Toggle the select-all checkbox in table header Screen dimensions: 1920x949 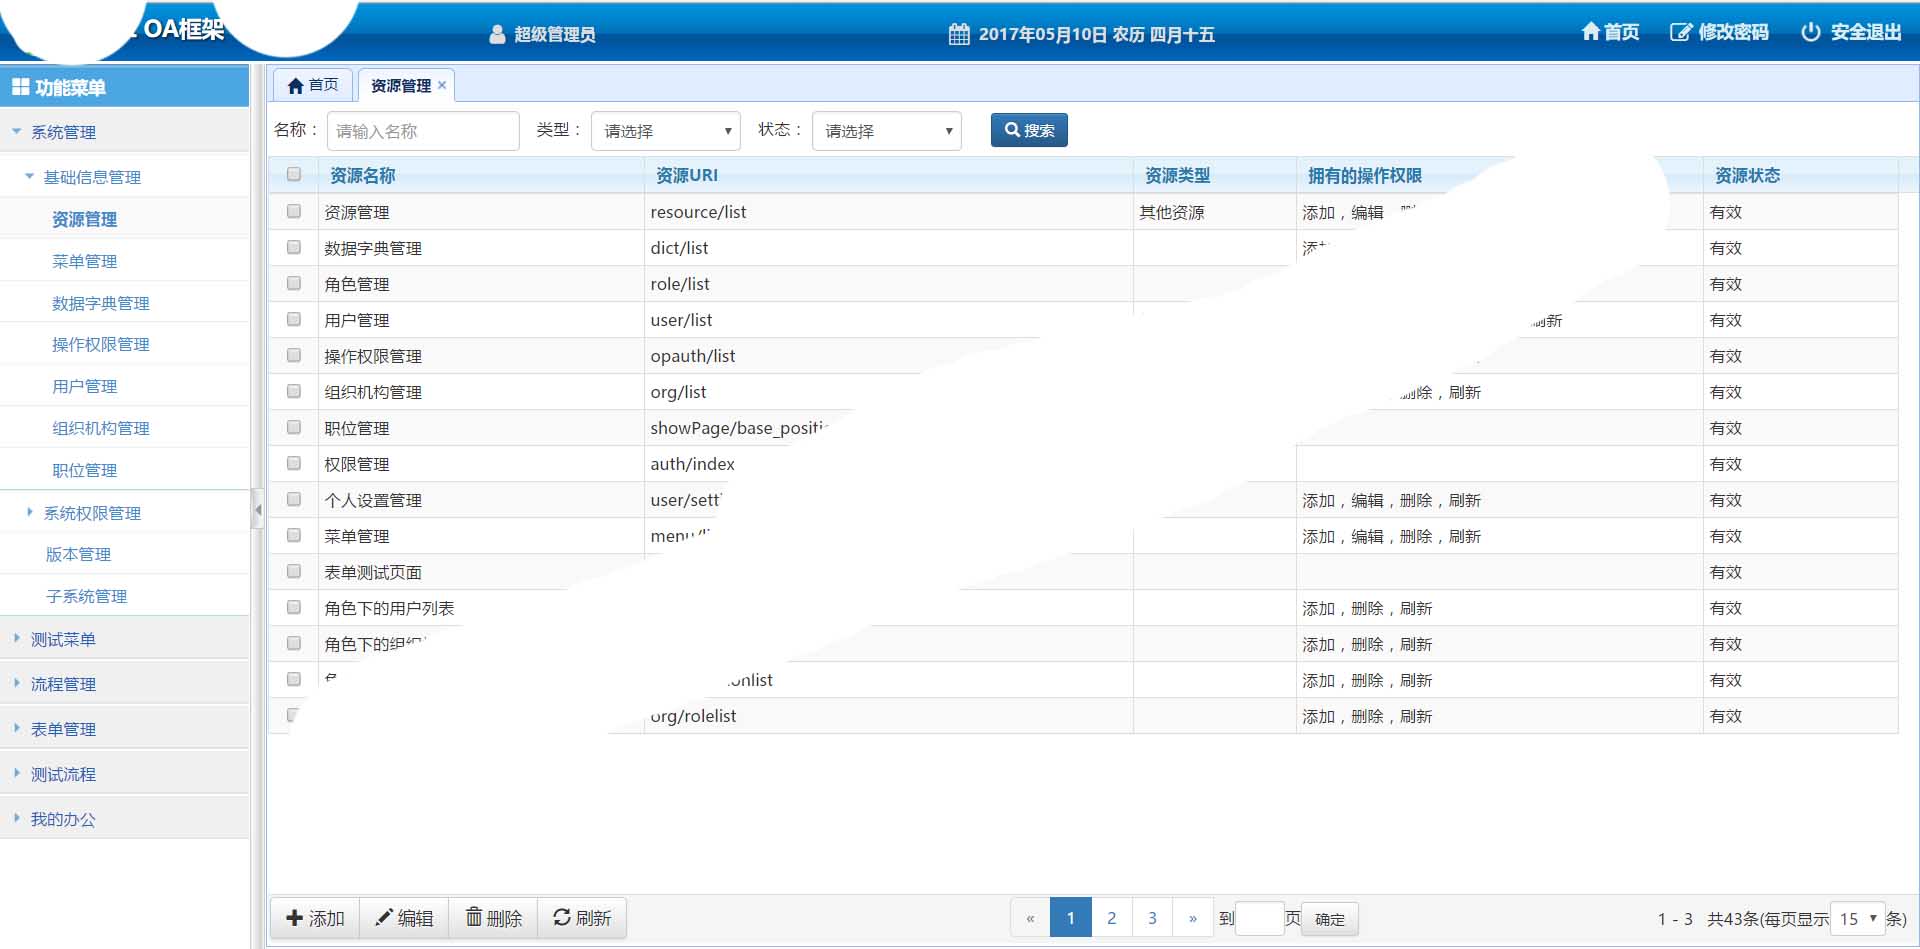click(294, 174)
